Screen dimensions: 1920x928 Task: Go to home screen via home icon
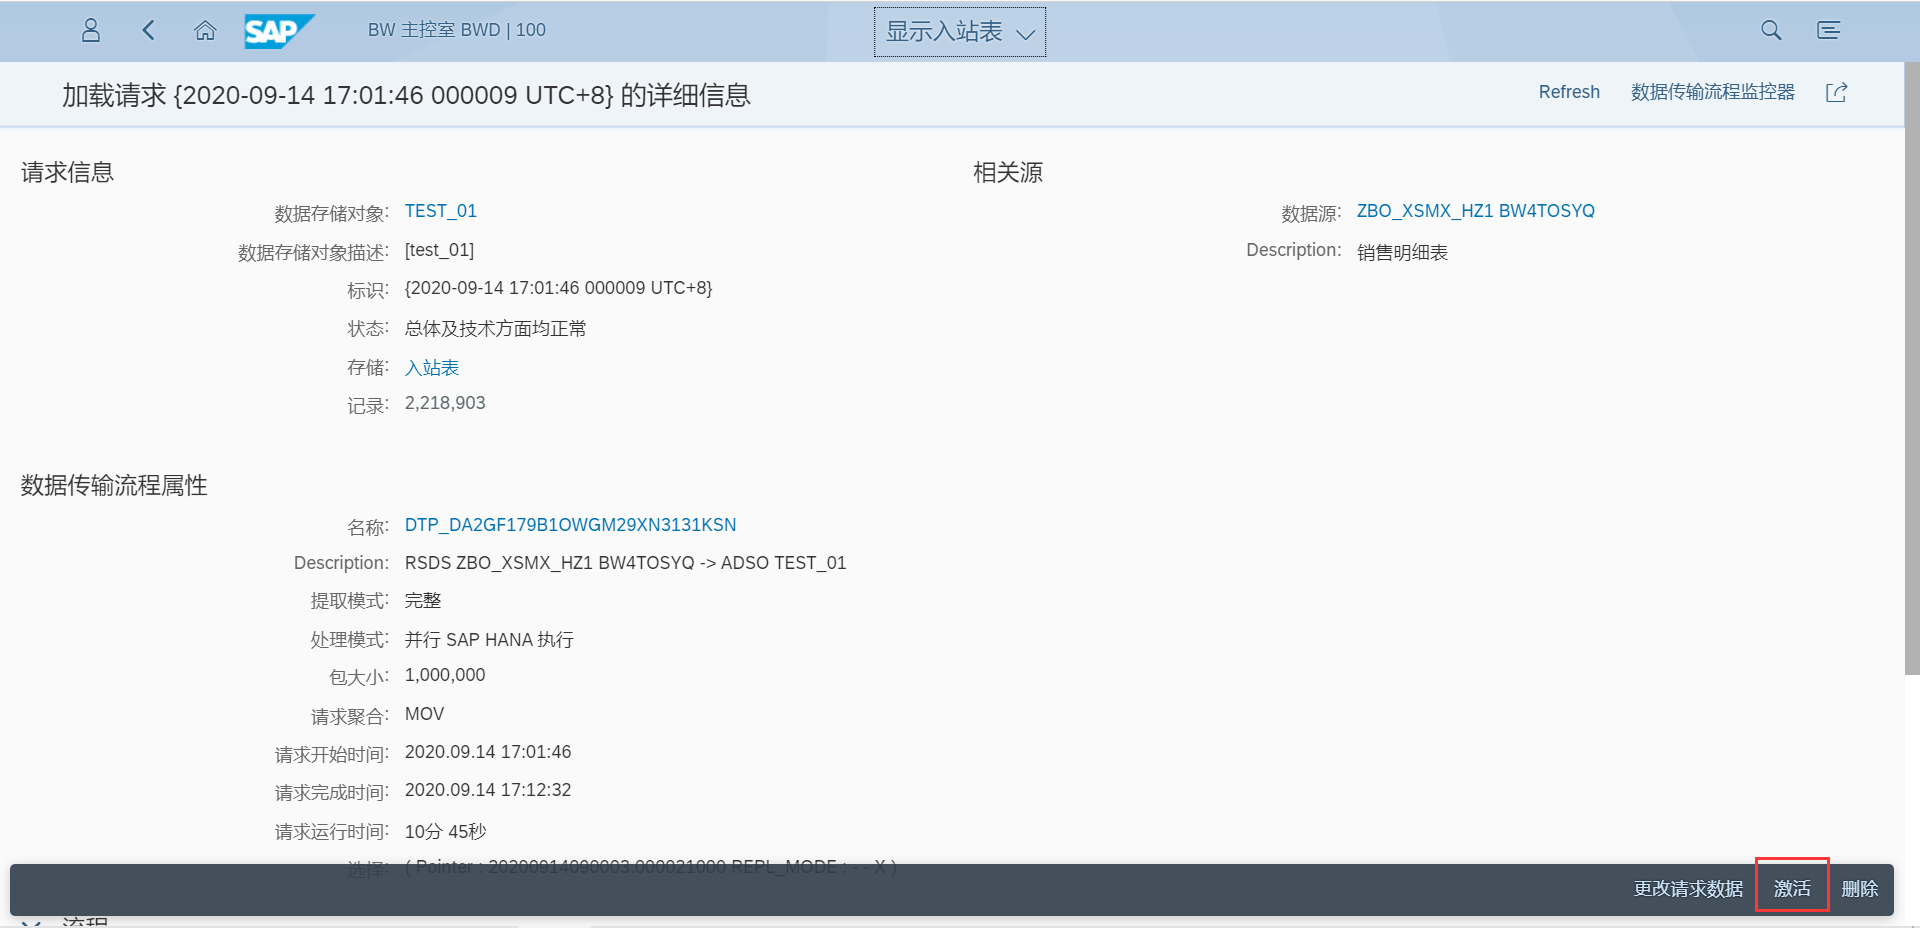coord(205,31)
